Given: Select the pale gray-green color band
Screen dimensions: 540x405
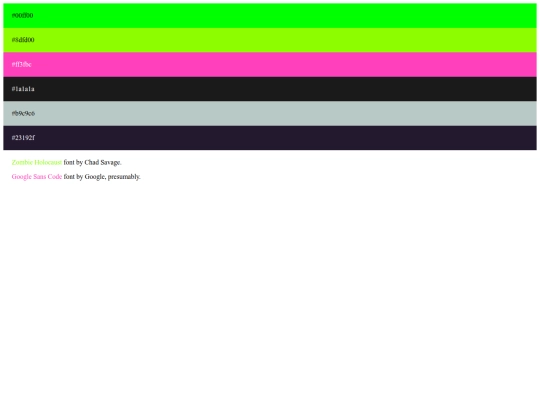Looking at the screenshot, I should (270, 113).
